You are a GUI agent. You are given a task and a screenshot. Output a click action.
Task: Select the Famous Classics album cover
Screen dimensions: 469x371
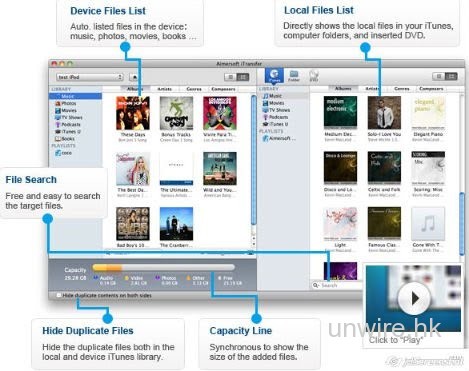[x=384, y=224]
